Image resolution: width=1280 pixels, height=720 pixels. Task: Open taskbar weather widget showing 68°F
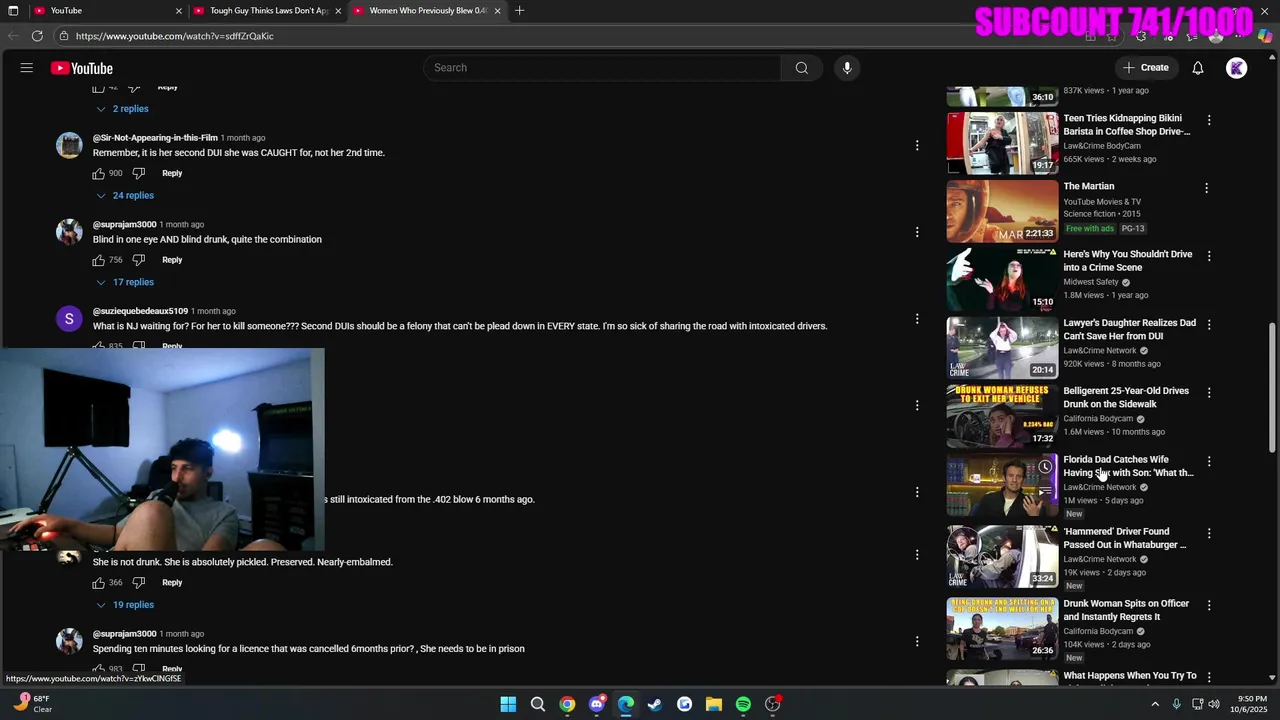[33, 704]
